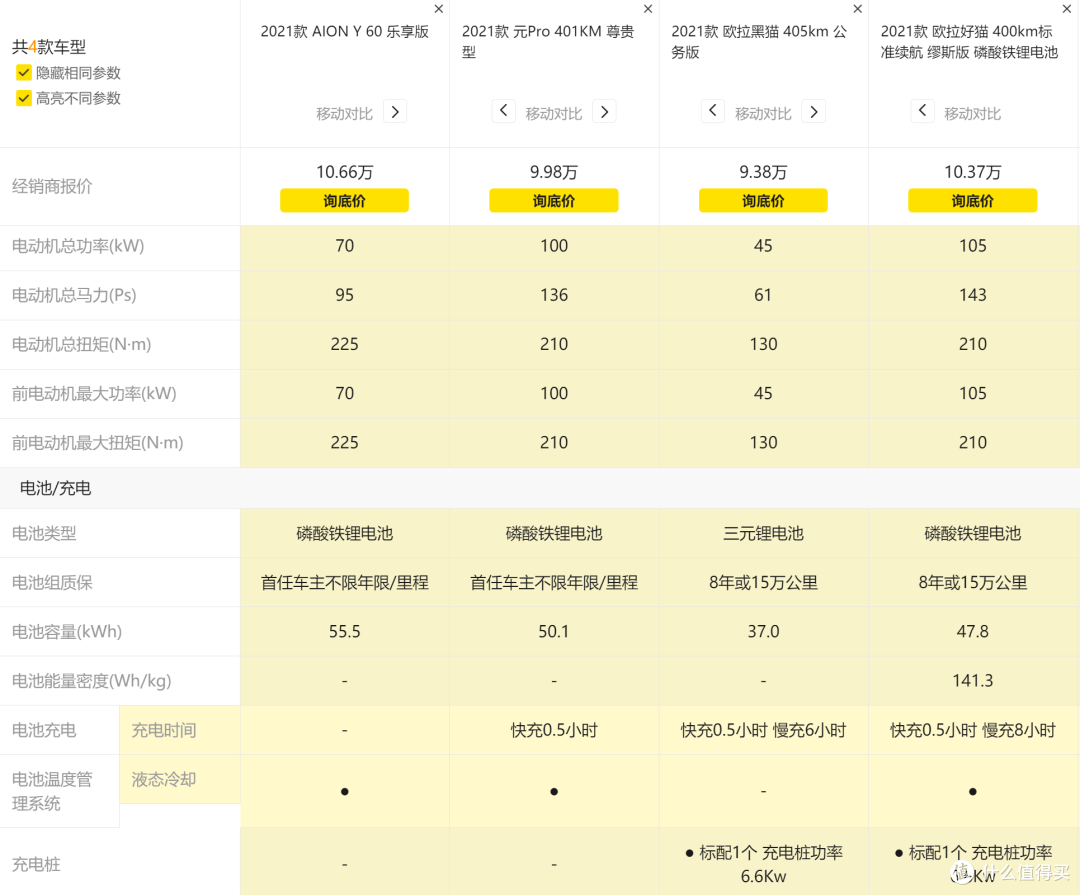Remove the 元Pro 401KM column with its X
The image size is (1080, 895).
point(647,9)
